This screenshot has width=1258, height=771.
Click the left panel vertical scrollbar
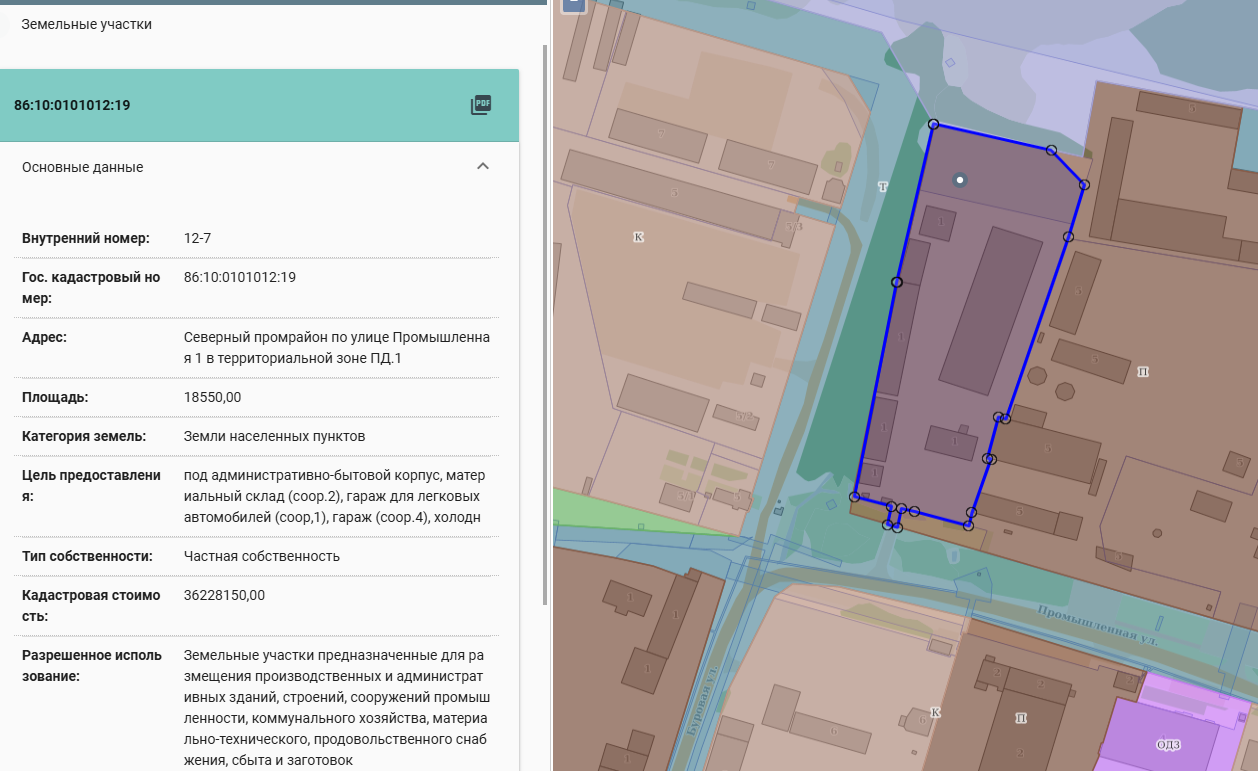[x=545, y=320]
